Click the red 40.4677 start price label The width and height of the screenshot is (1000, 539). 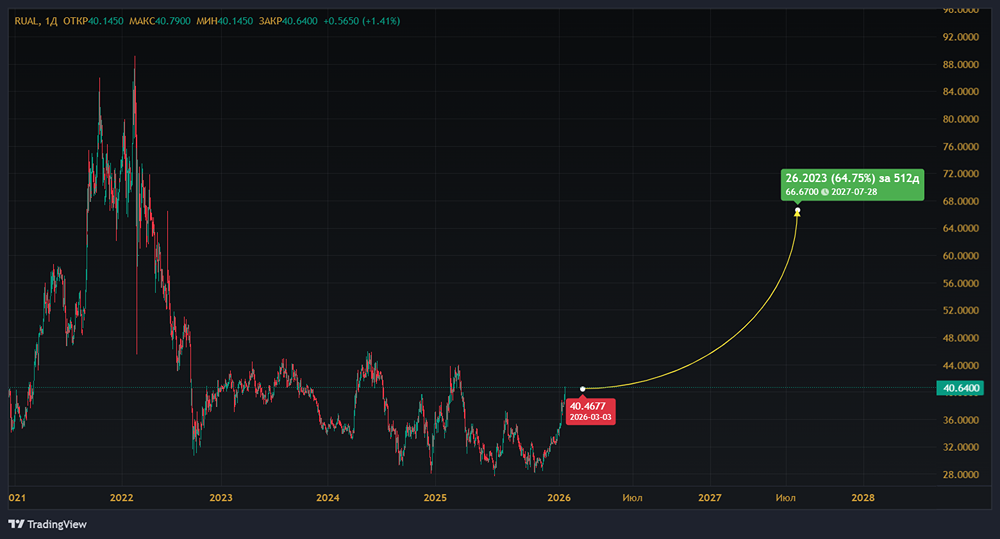[x=591, y=411]
